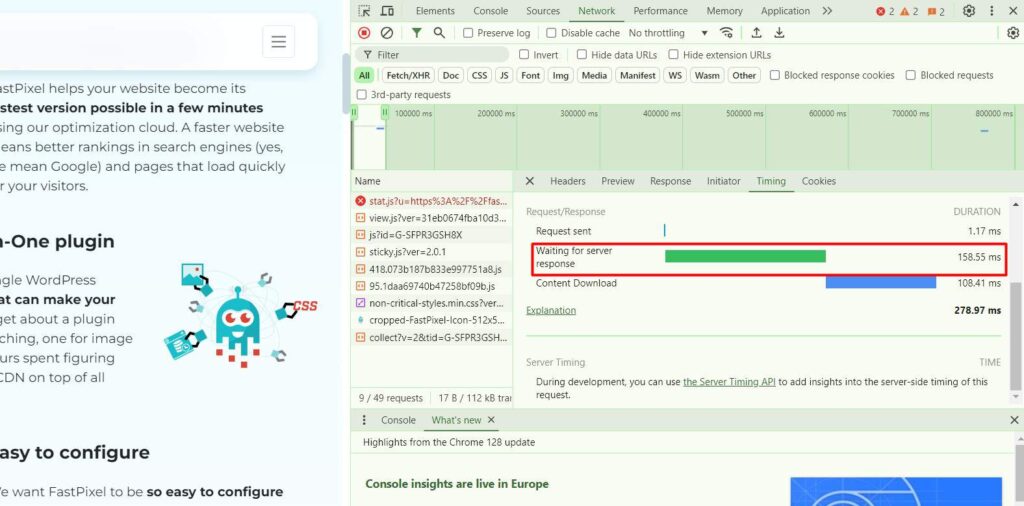Open network search with magnifier icon
1024x506 pixels.
(439, 33)
